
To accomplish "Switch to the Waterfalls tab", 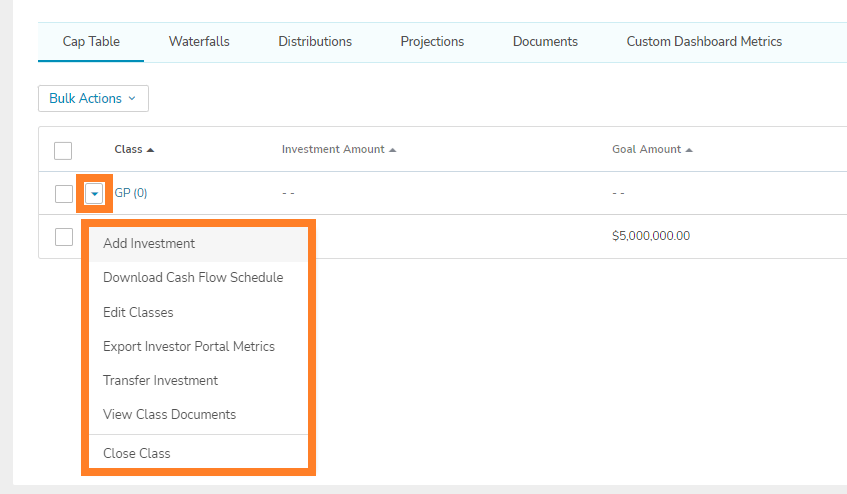I will [x=199, y=42].
